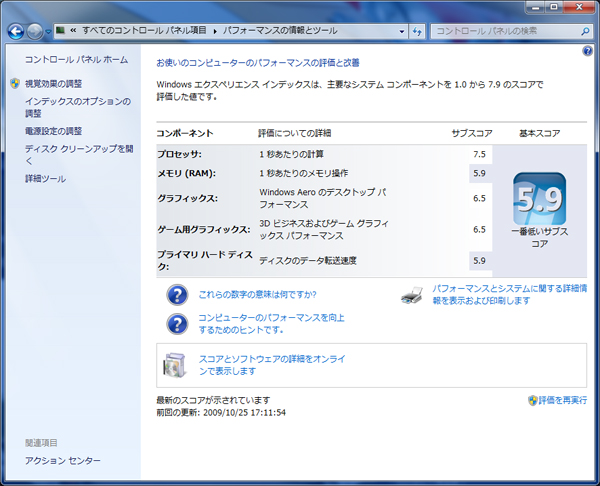Click the プライマリ ハード ディスク row label
Screen dimensions: 600x486
[205, 261]
